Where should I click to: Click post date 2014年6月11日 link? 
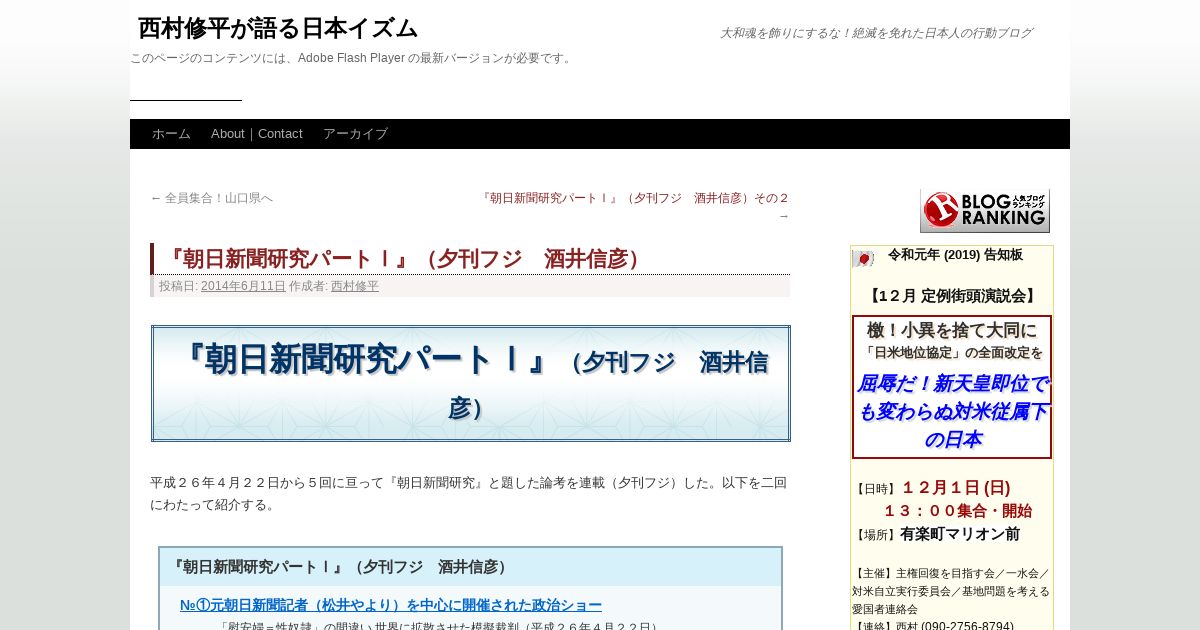(243, 286)
